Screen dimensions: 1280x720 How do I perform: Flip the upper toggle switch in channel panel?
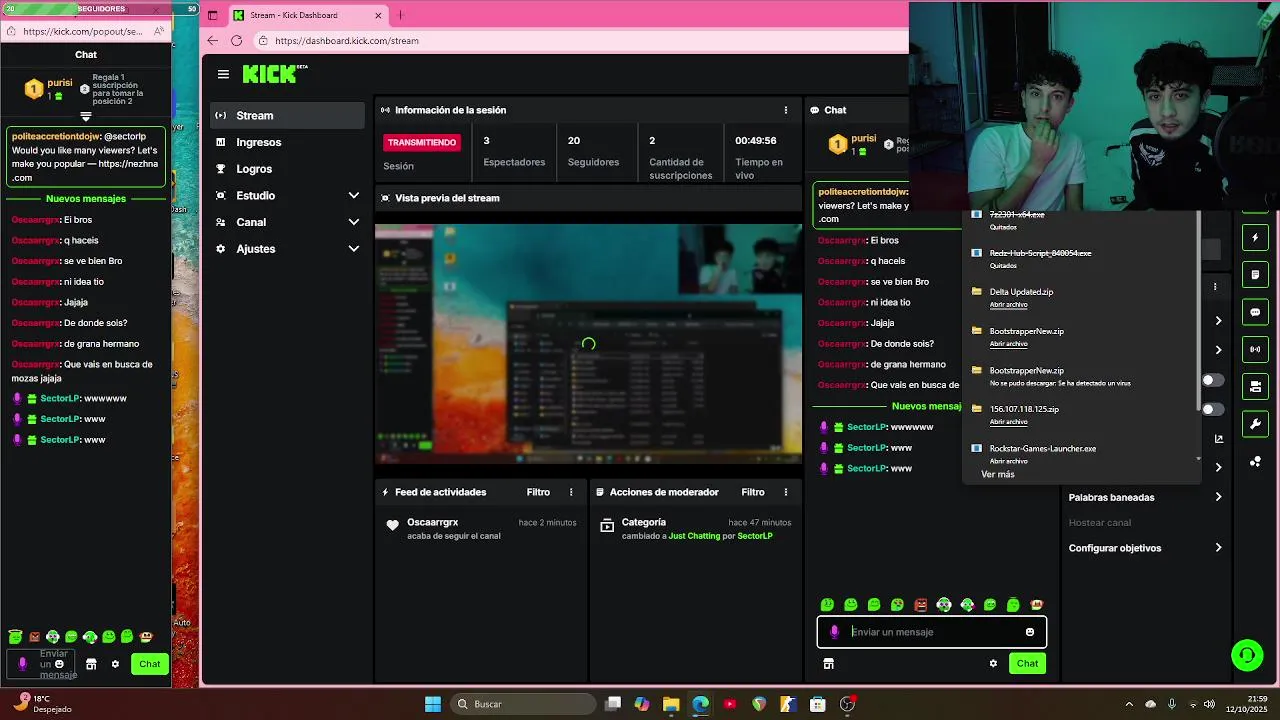tap(1213, 380)
